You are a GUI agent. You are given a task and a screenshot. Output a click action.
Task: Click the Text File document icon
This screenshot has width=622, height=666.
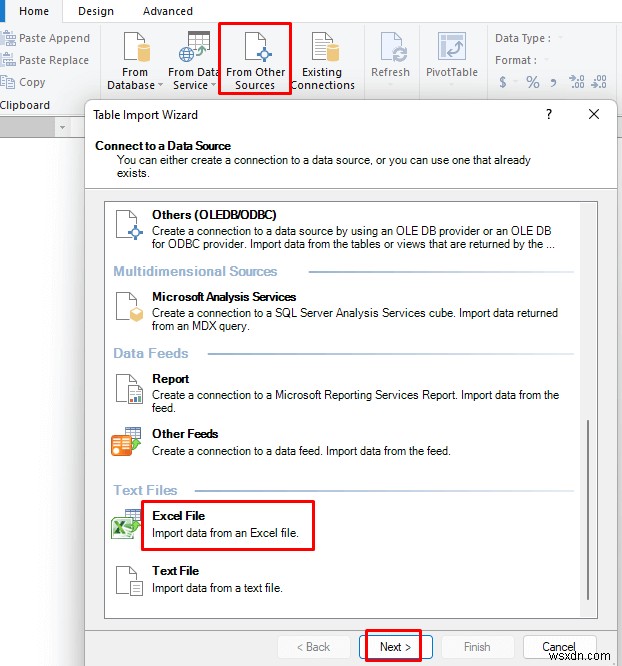pyautogui.click(x=129, y=581)
